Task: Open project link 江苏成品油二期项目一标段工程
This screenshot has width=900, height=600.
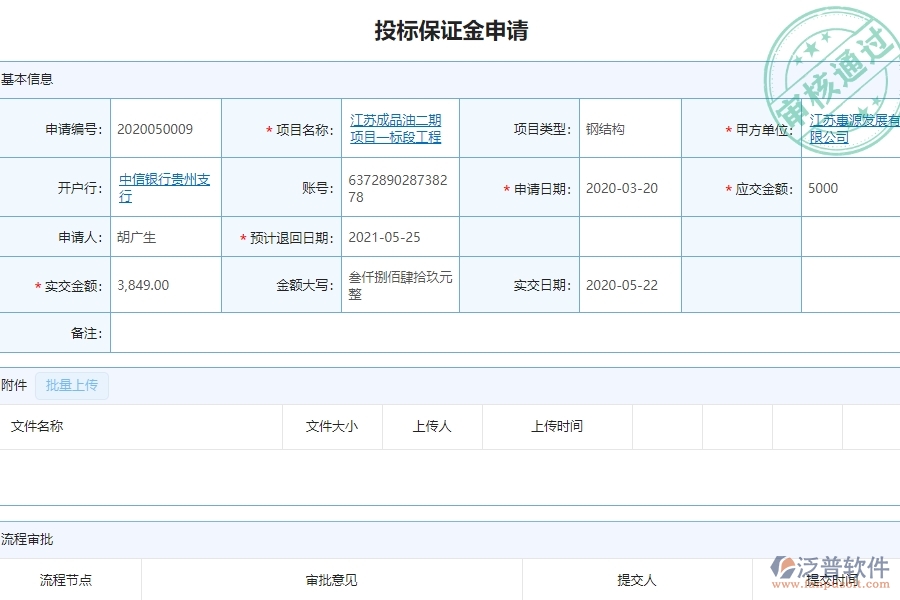Action: click(x=396, y=128)
